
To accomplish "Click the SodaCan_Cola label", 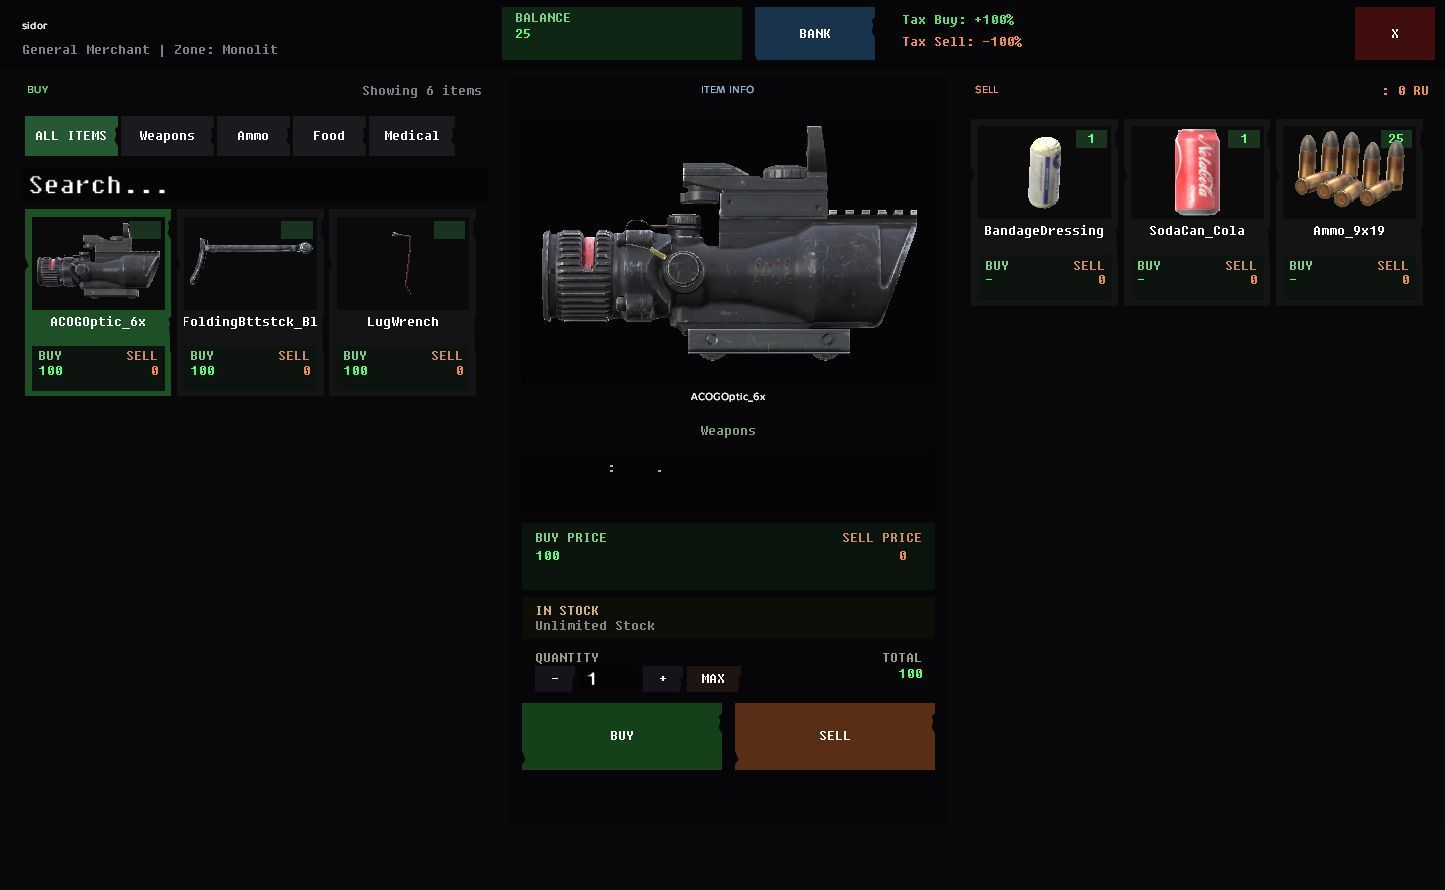I will coord(1197,231).
